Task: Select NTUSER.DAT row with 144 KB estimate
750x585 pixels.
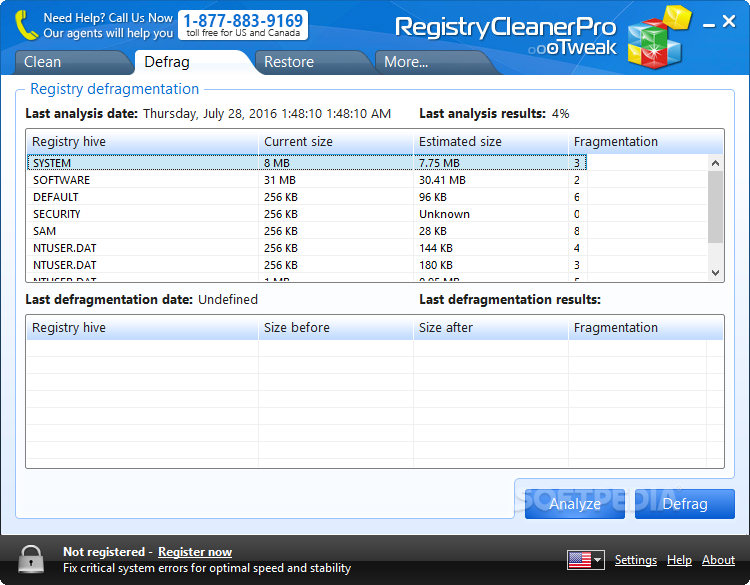Action: click(x=307, y=248)
